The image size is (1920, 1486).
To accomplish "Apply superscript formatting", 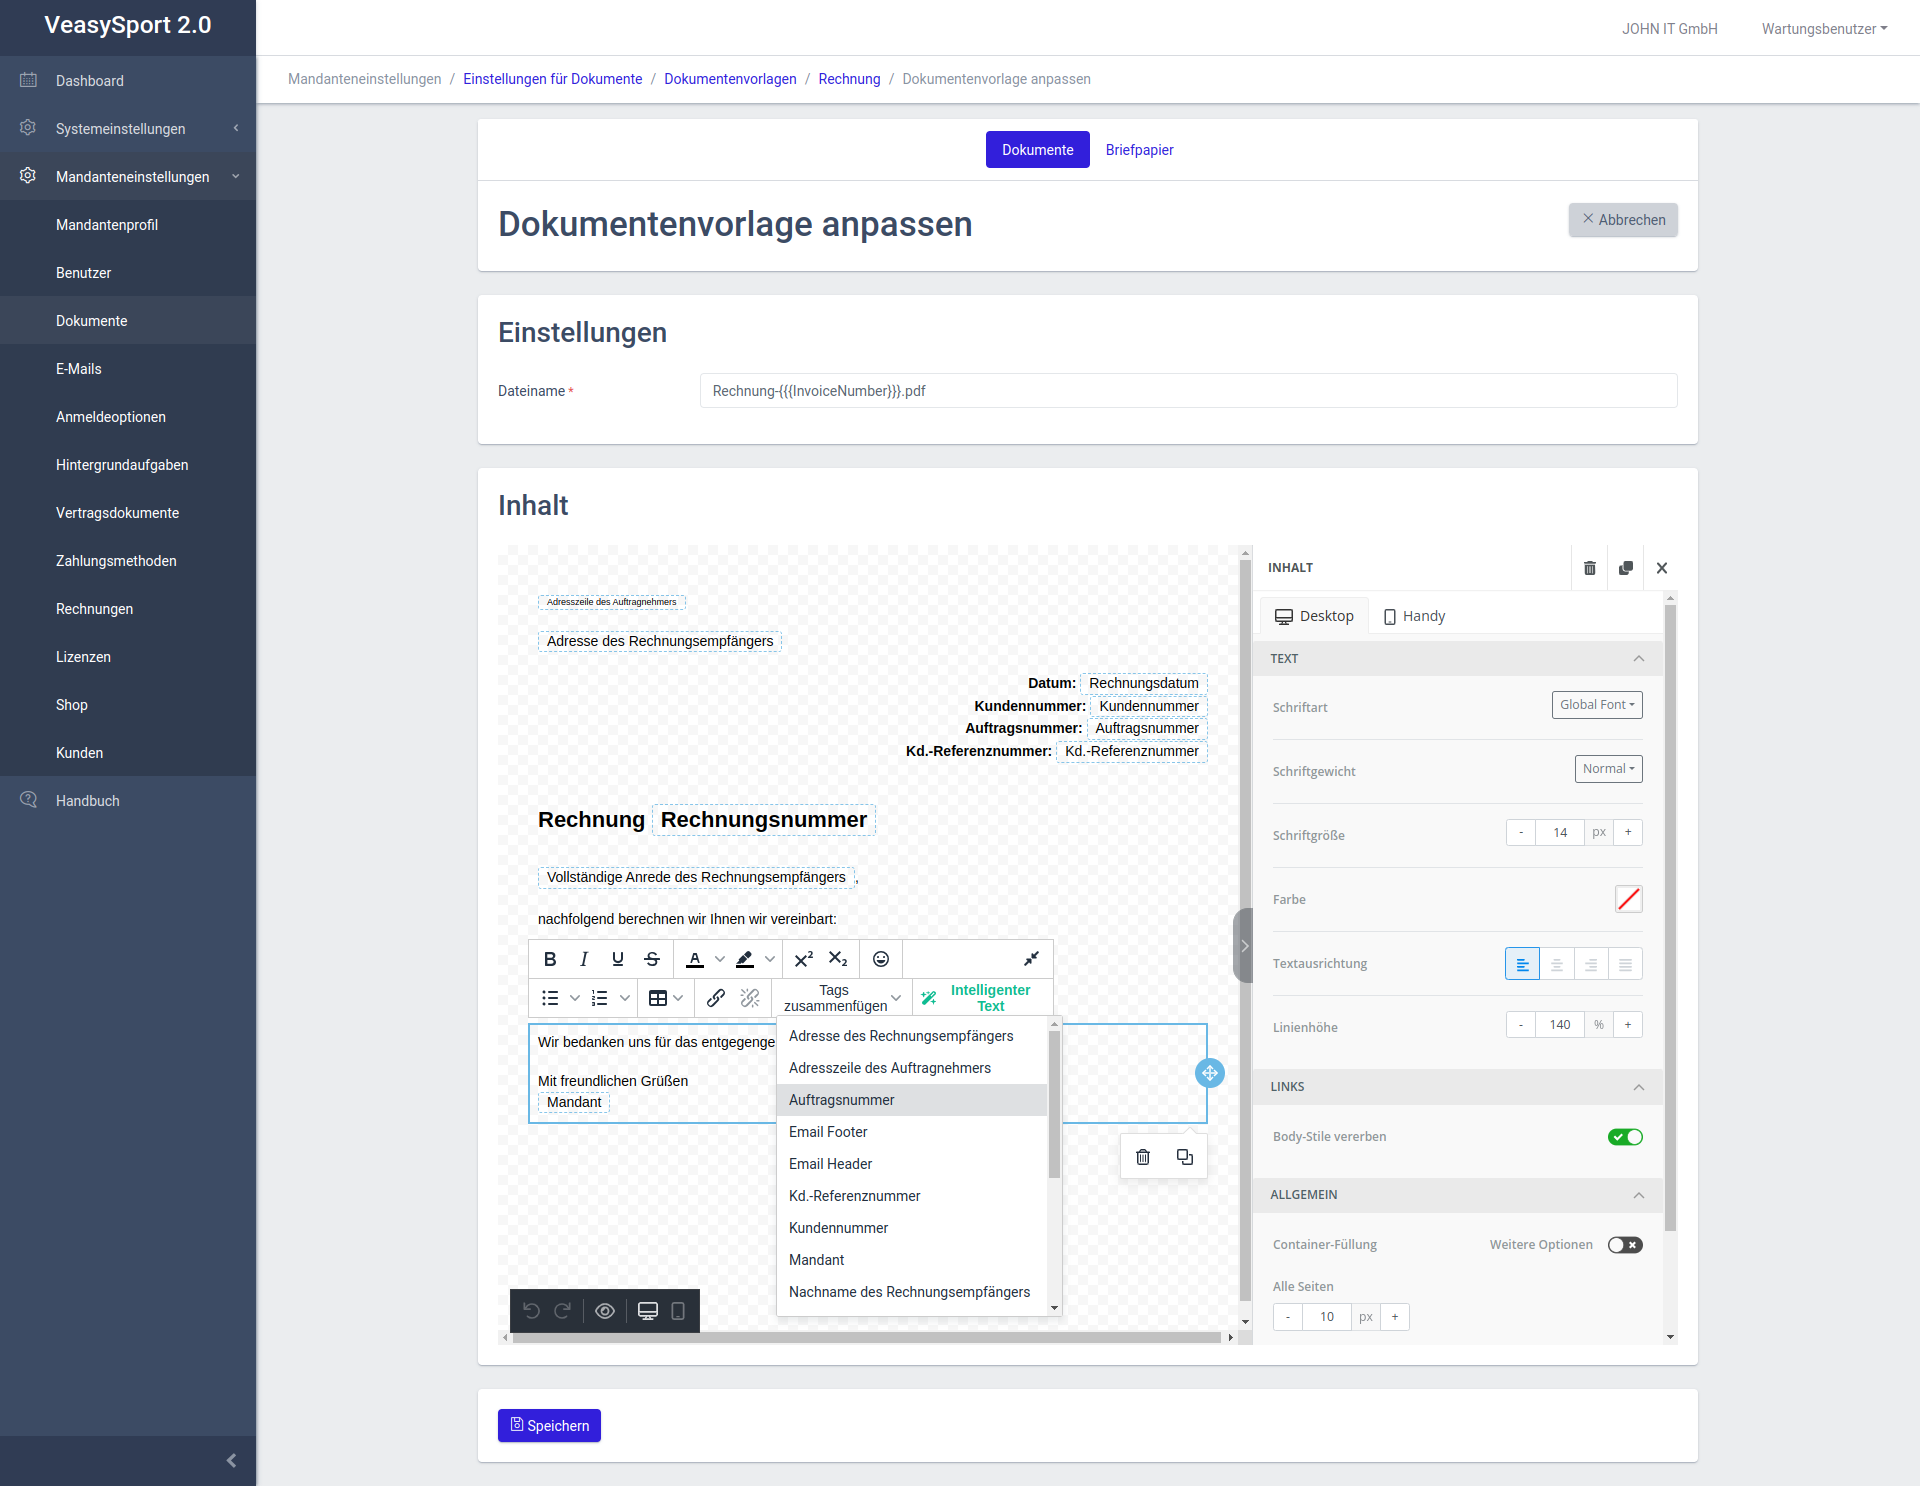I will [x=803, y=959].
